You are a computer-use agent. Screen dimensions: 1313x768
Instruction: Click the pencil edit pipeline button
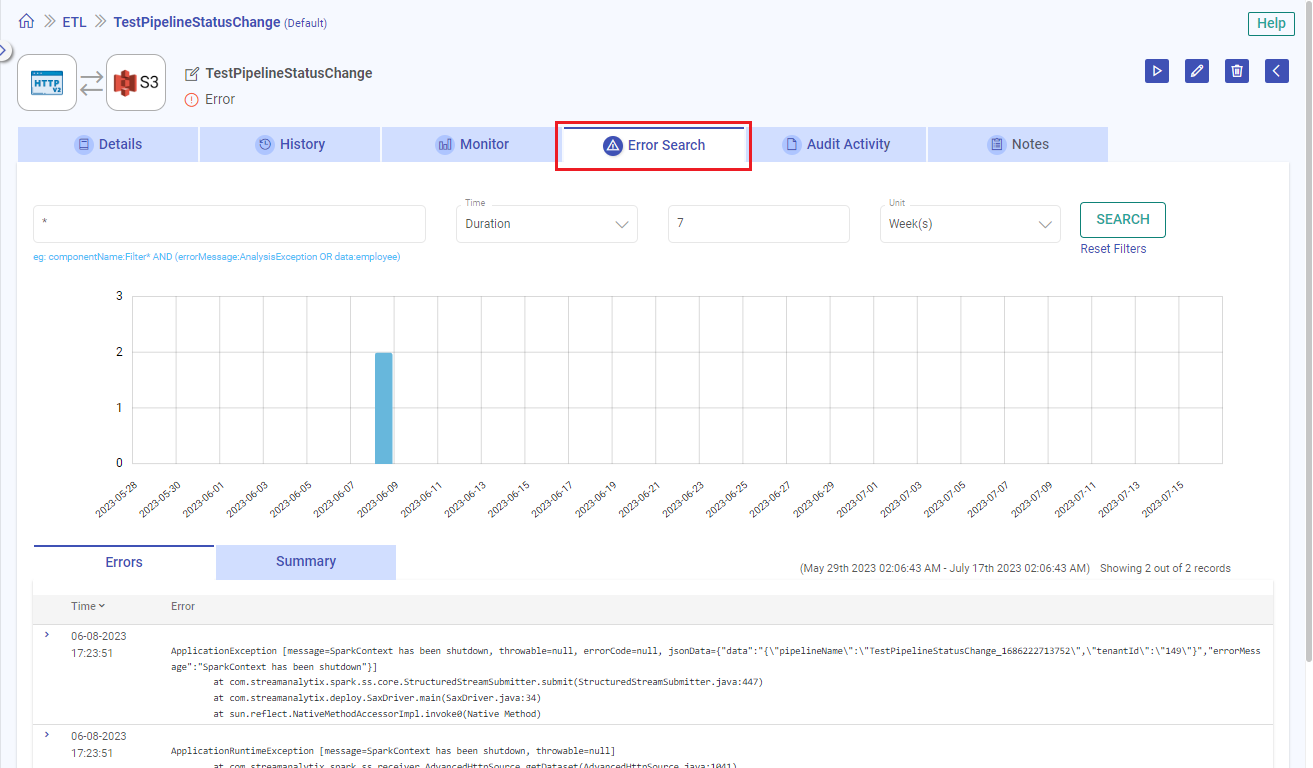click(x=1196, y=70)
